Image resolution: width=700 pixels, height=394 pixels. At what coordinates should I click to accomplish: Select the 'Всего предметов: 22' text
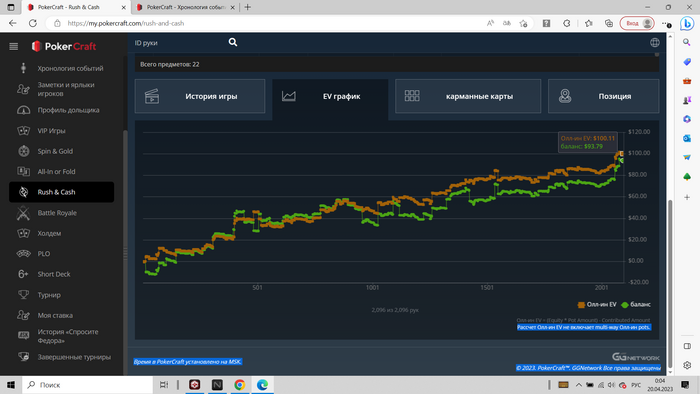pyautogui.click(x=170, y=64)
